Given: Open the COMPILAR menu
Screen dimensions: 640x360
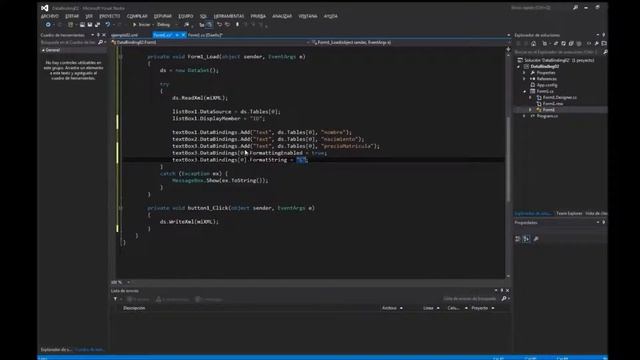Looking at the screenshot, I should tap(137, 16).
